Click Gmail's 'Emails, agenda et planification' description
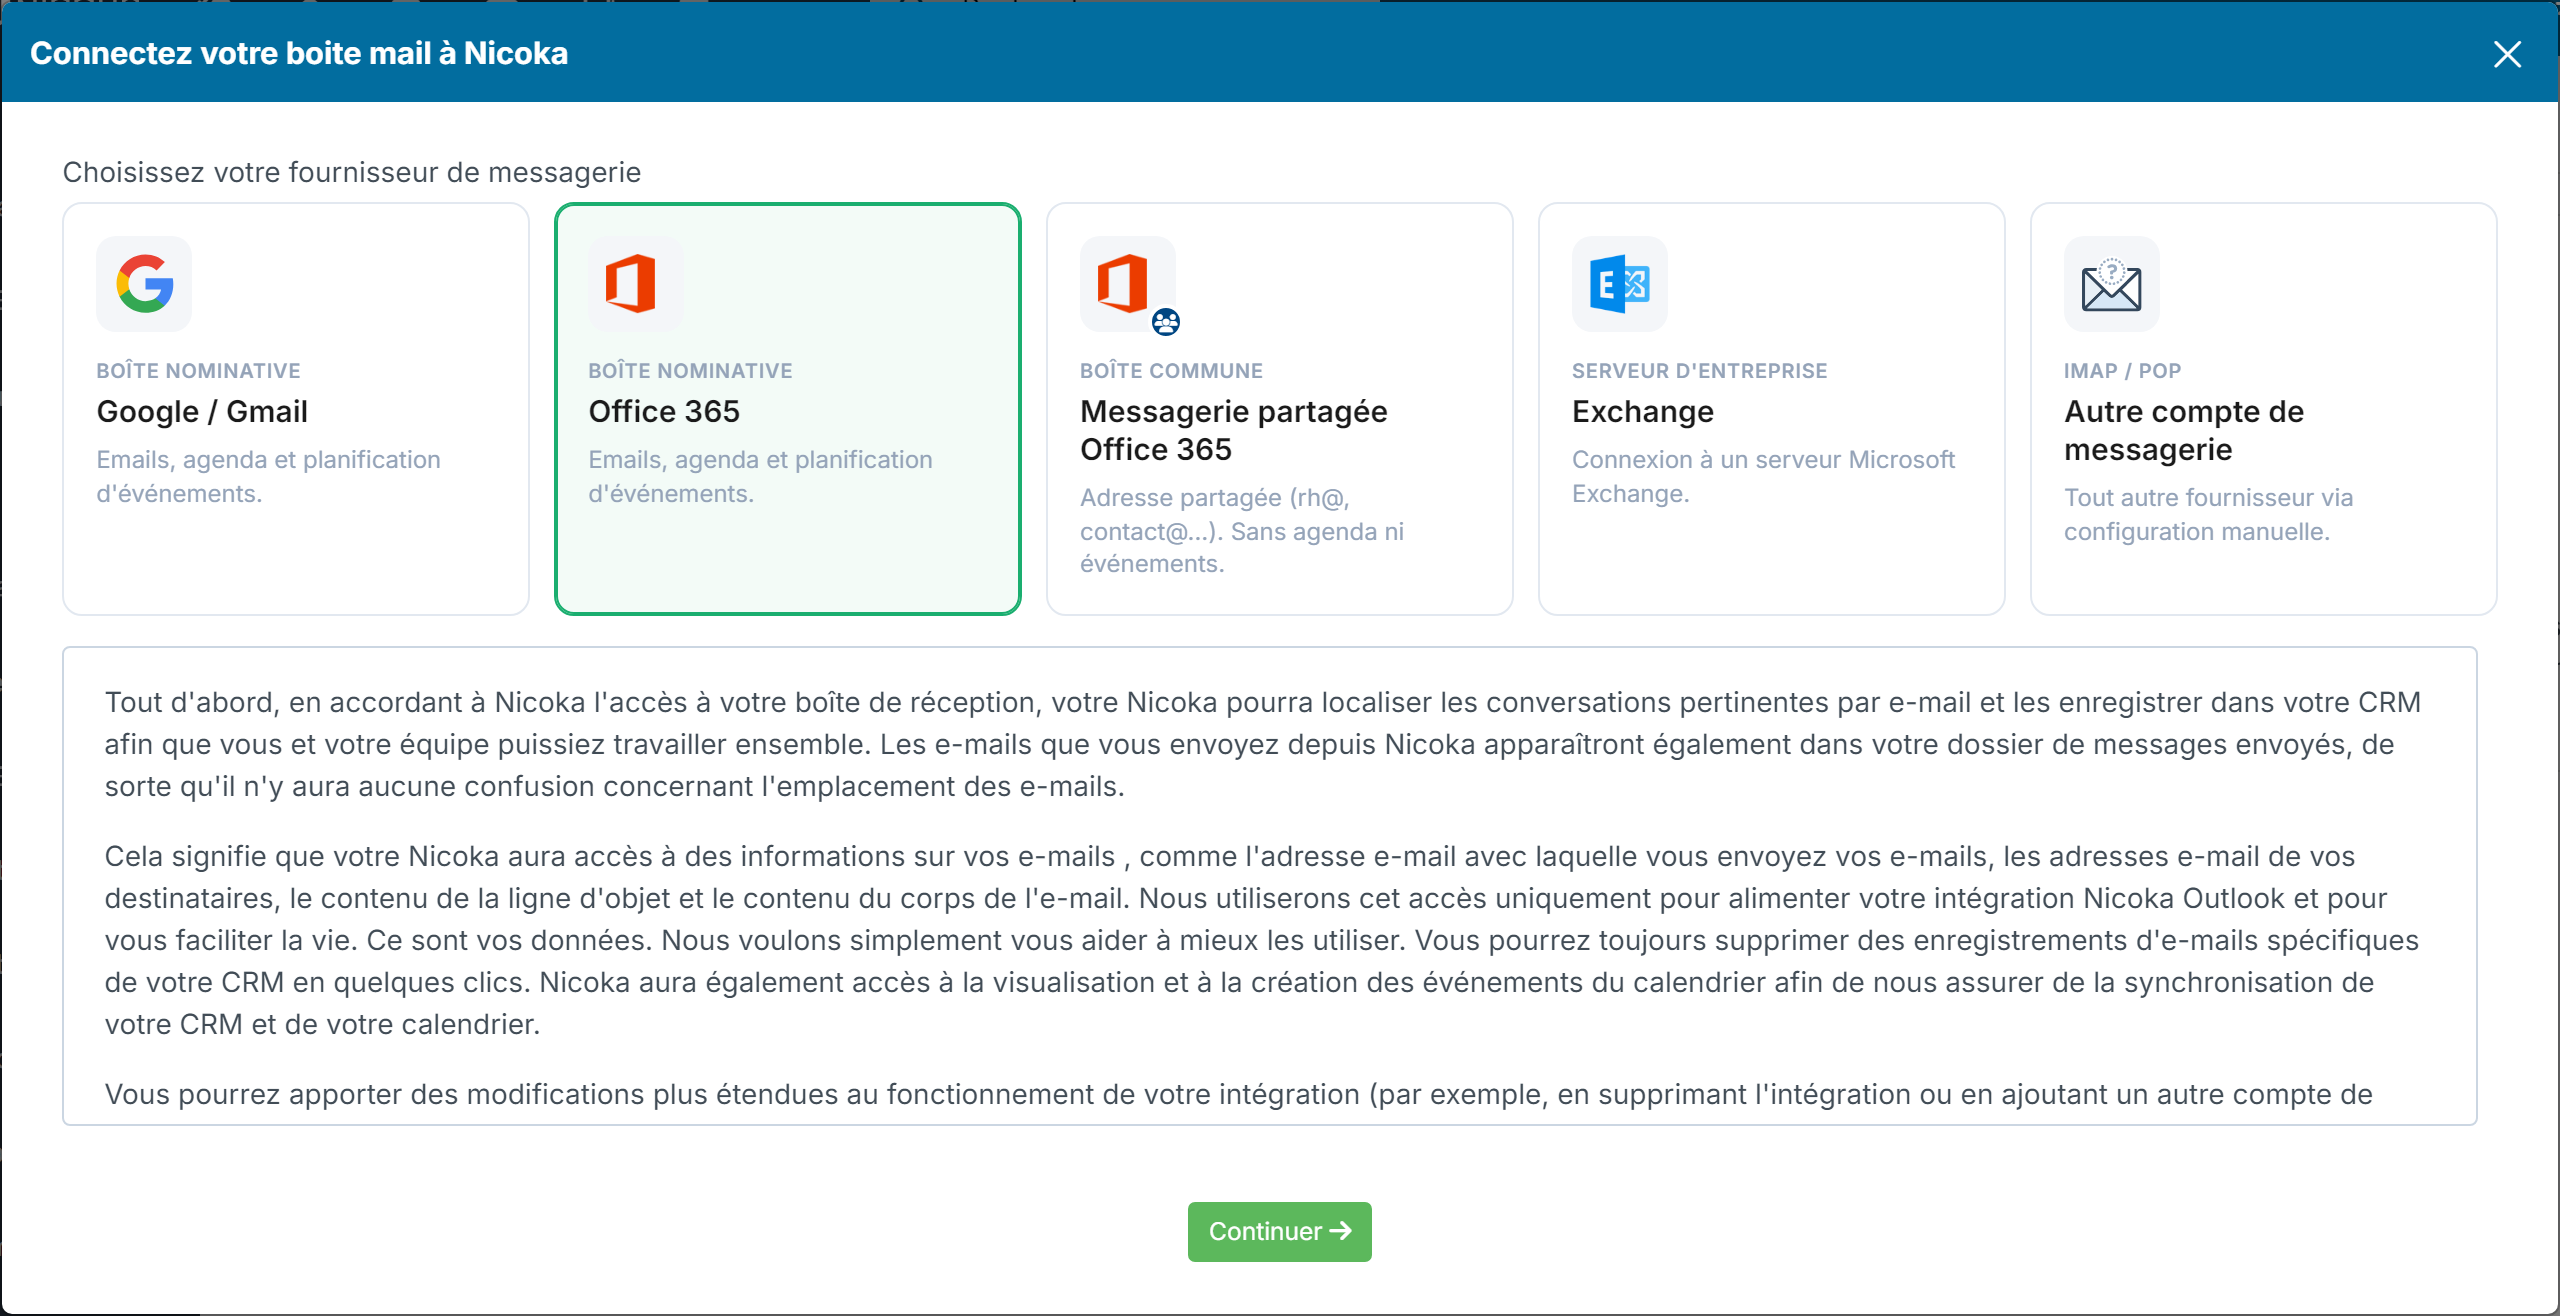Image resolution: width=2560 pixels, height=1316 pixels. pyautogui.click(x=268, y=476)
